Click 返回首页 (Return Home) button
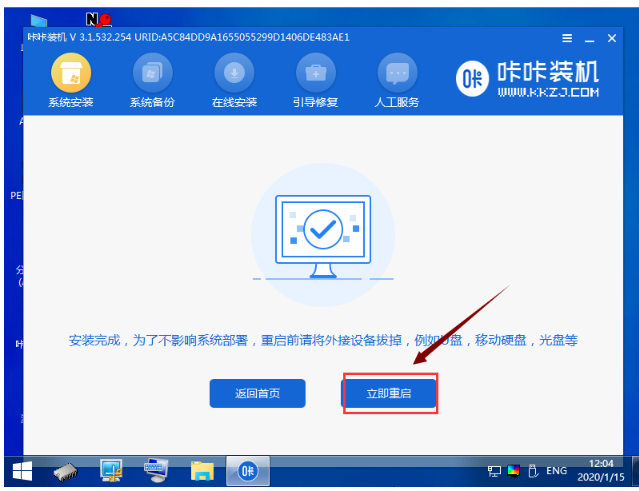The height and width of the screenshot is (491, 639). click(257, 393)
